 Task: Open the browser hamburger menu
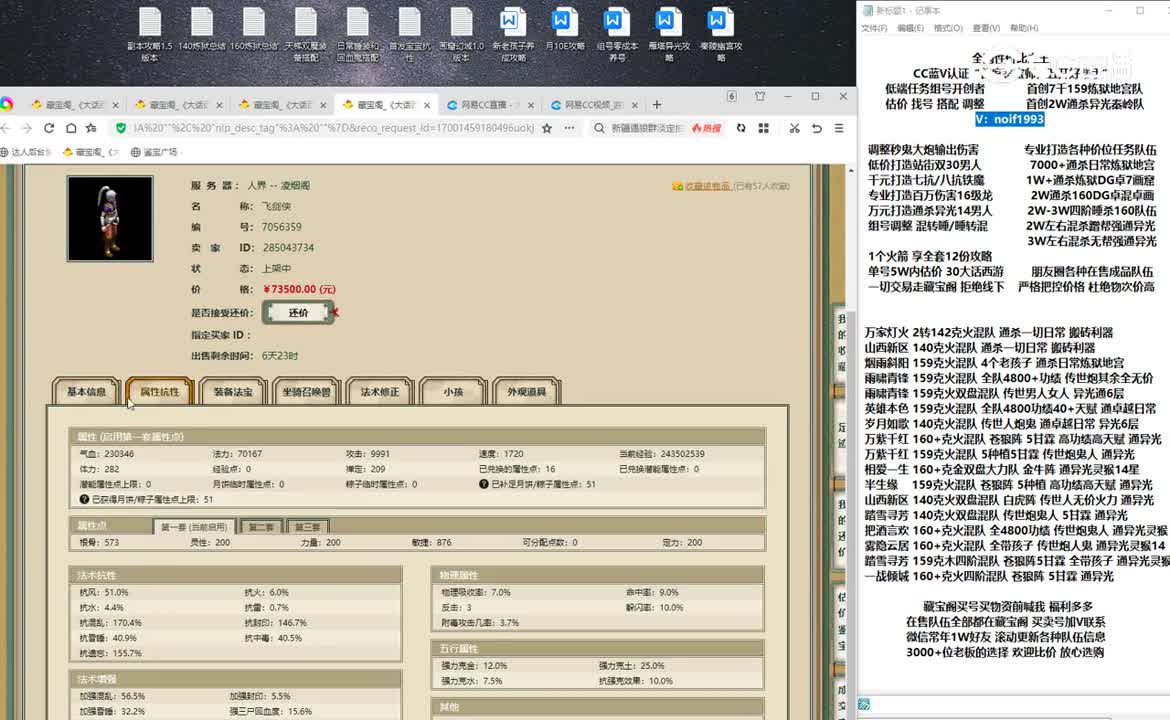coord(839,128)
